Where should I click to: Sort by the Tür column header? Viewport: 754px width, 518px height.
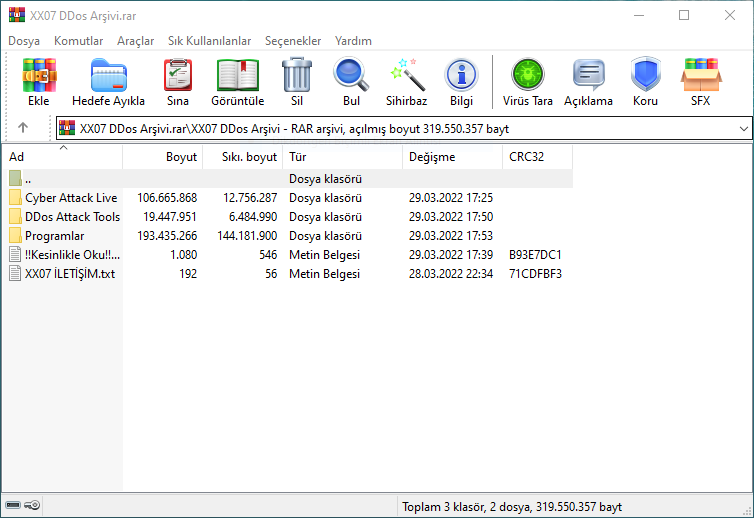point(342,157)
